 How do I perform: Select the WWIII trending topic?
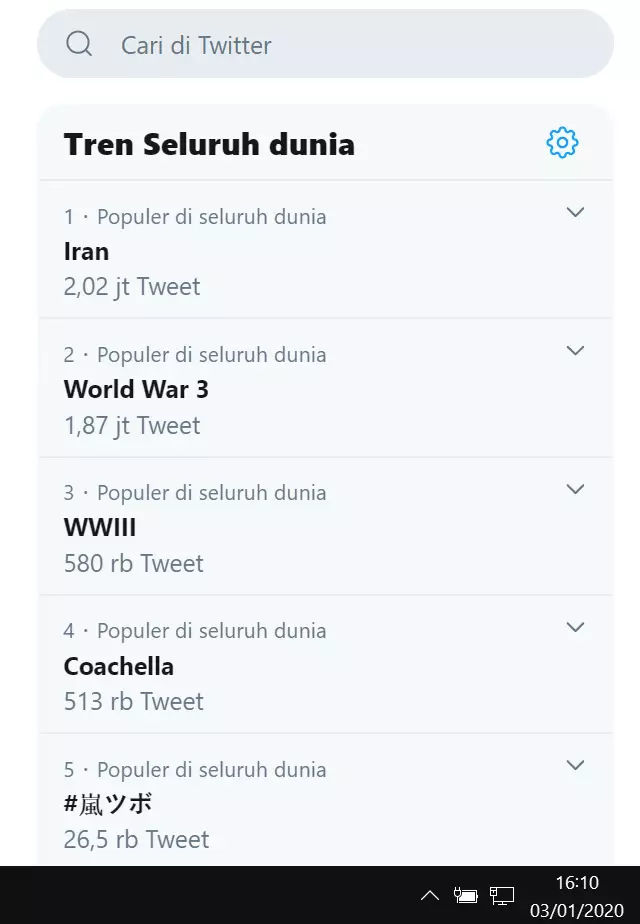click(100, 527)
